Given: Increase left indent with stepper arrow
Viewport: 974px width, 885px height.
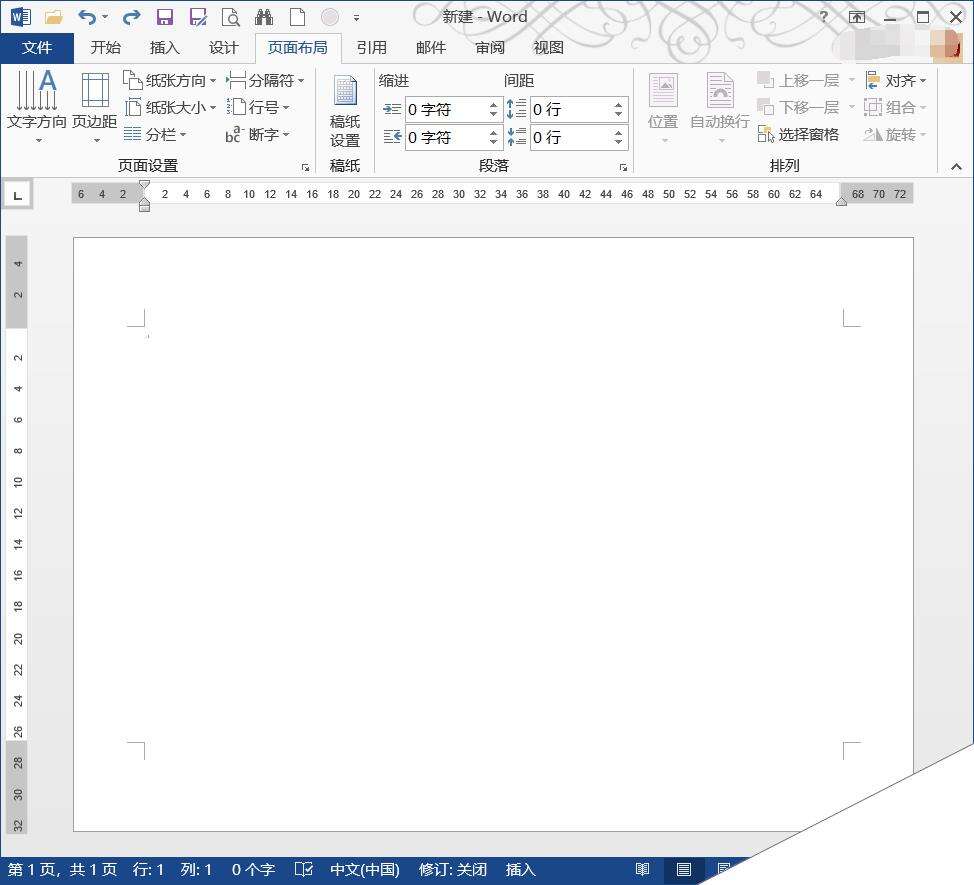Looking at the screenshot, I should click(x=493, y=104).
